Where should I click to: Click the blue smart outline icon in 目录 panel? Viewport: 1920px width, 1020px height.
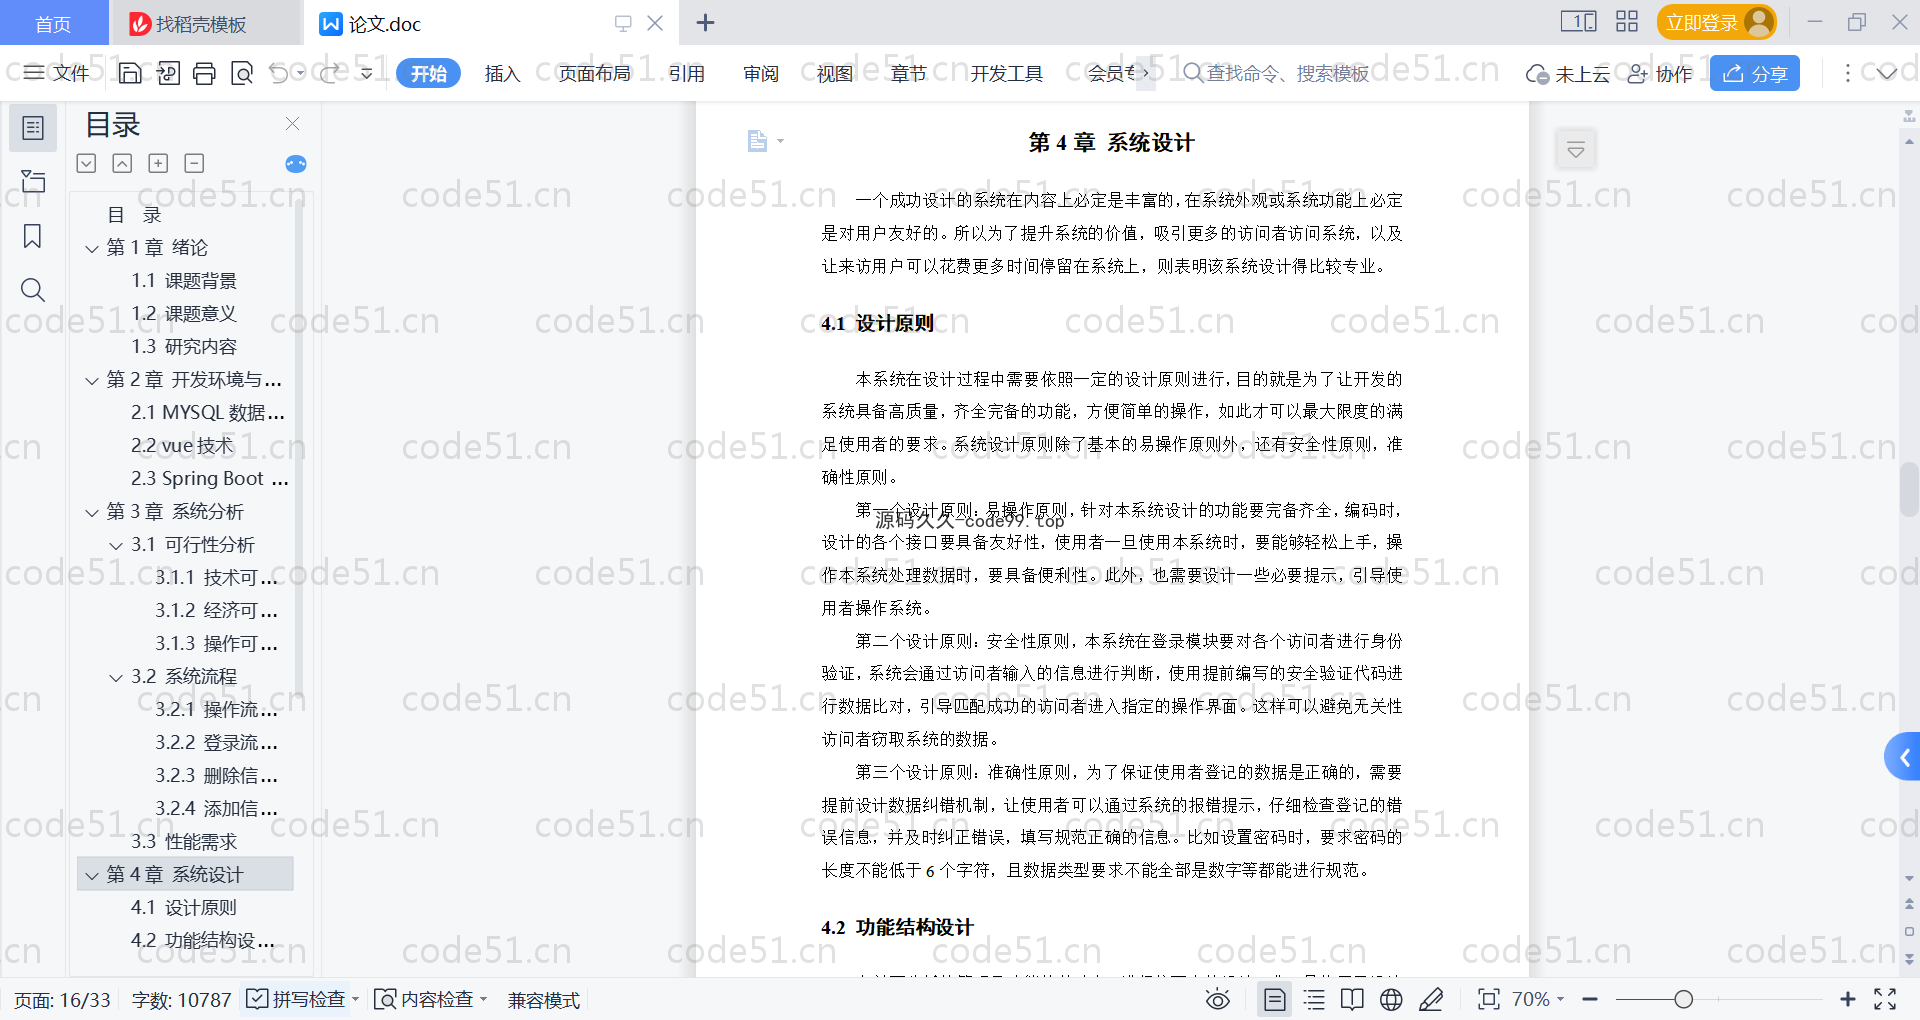(296, 164)
